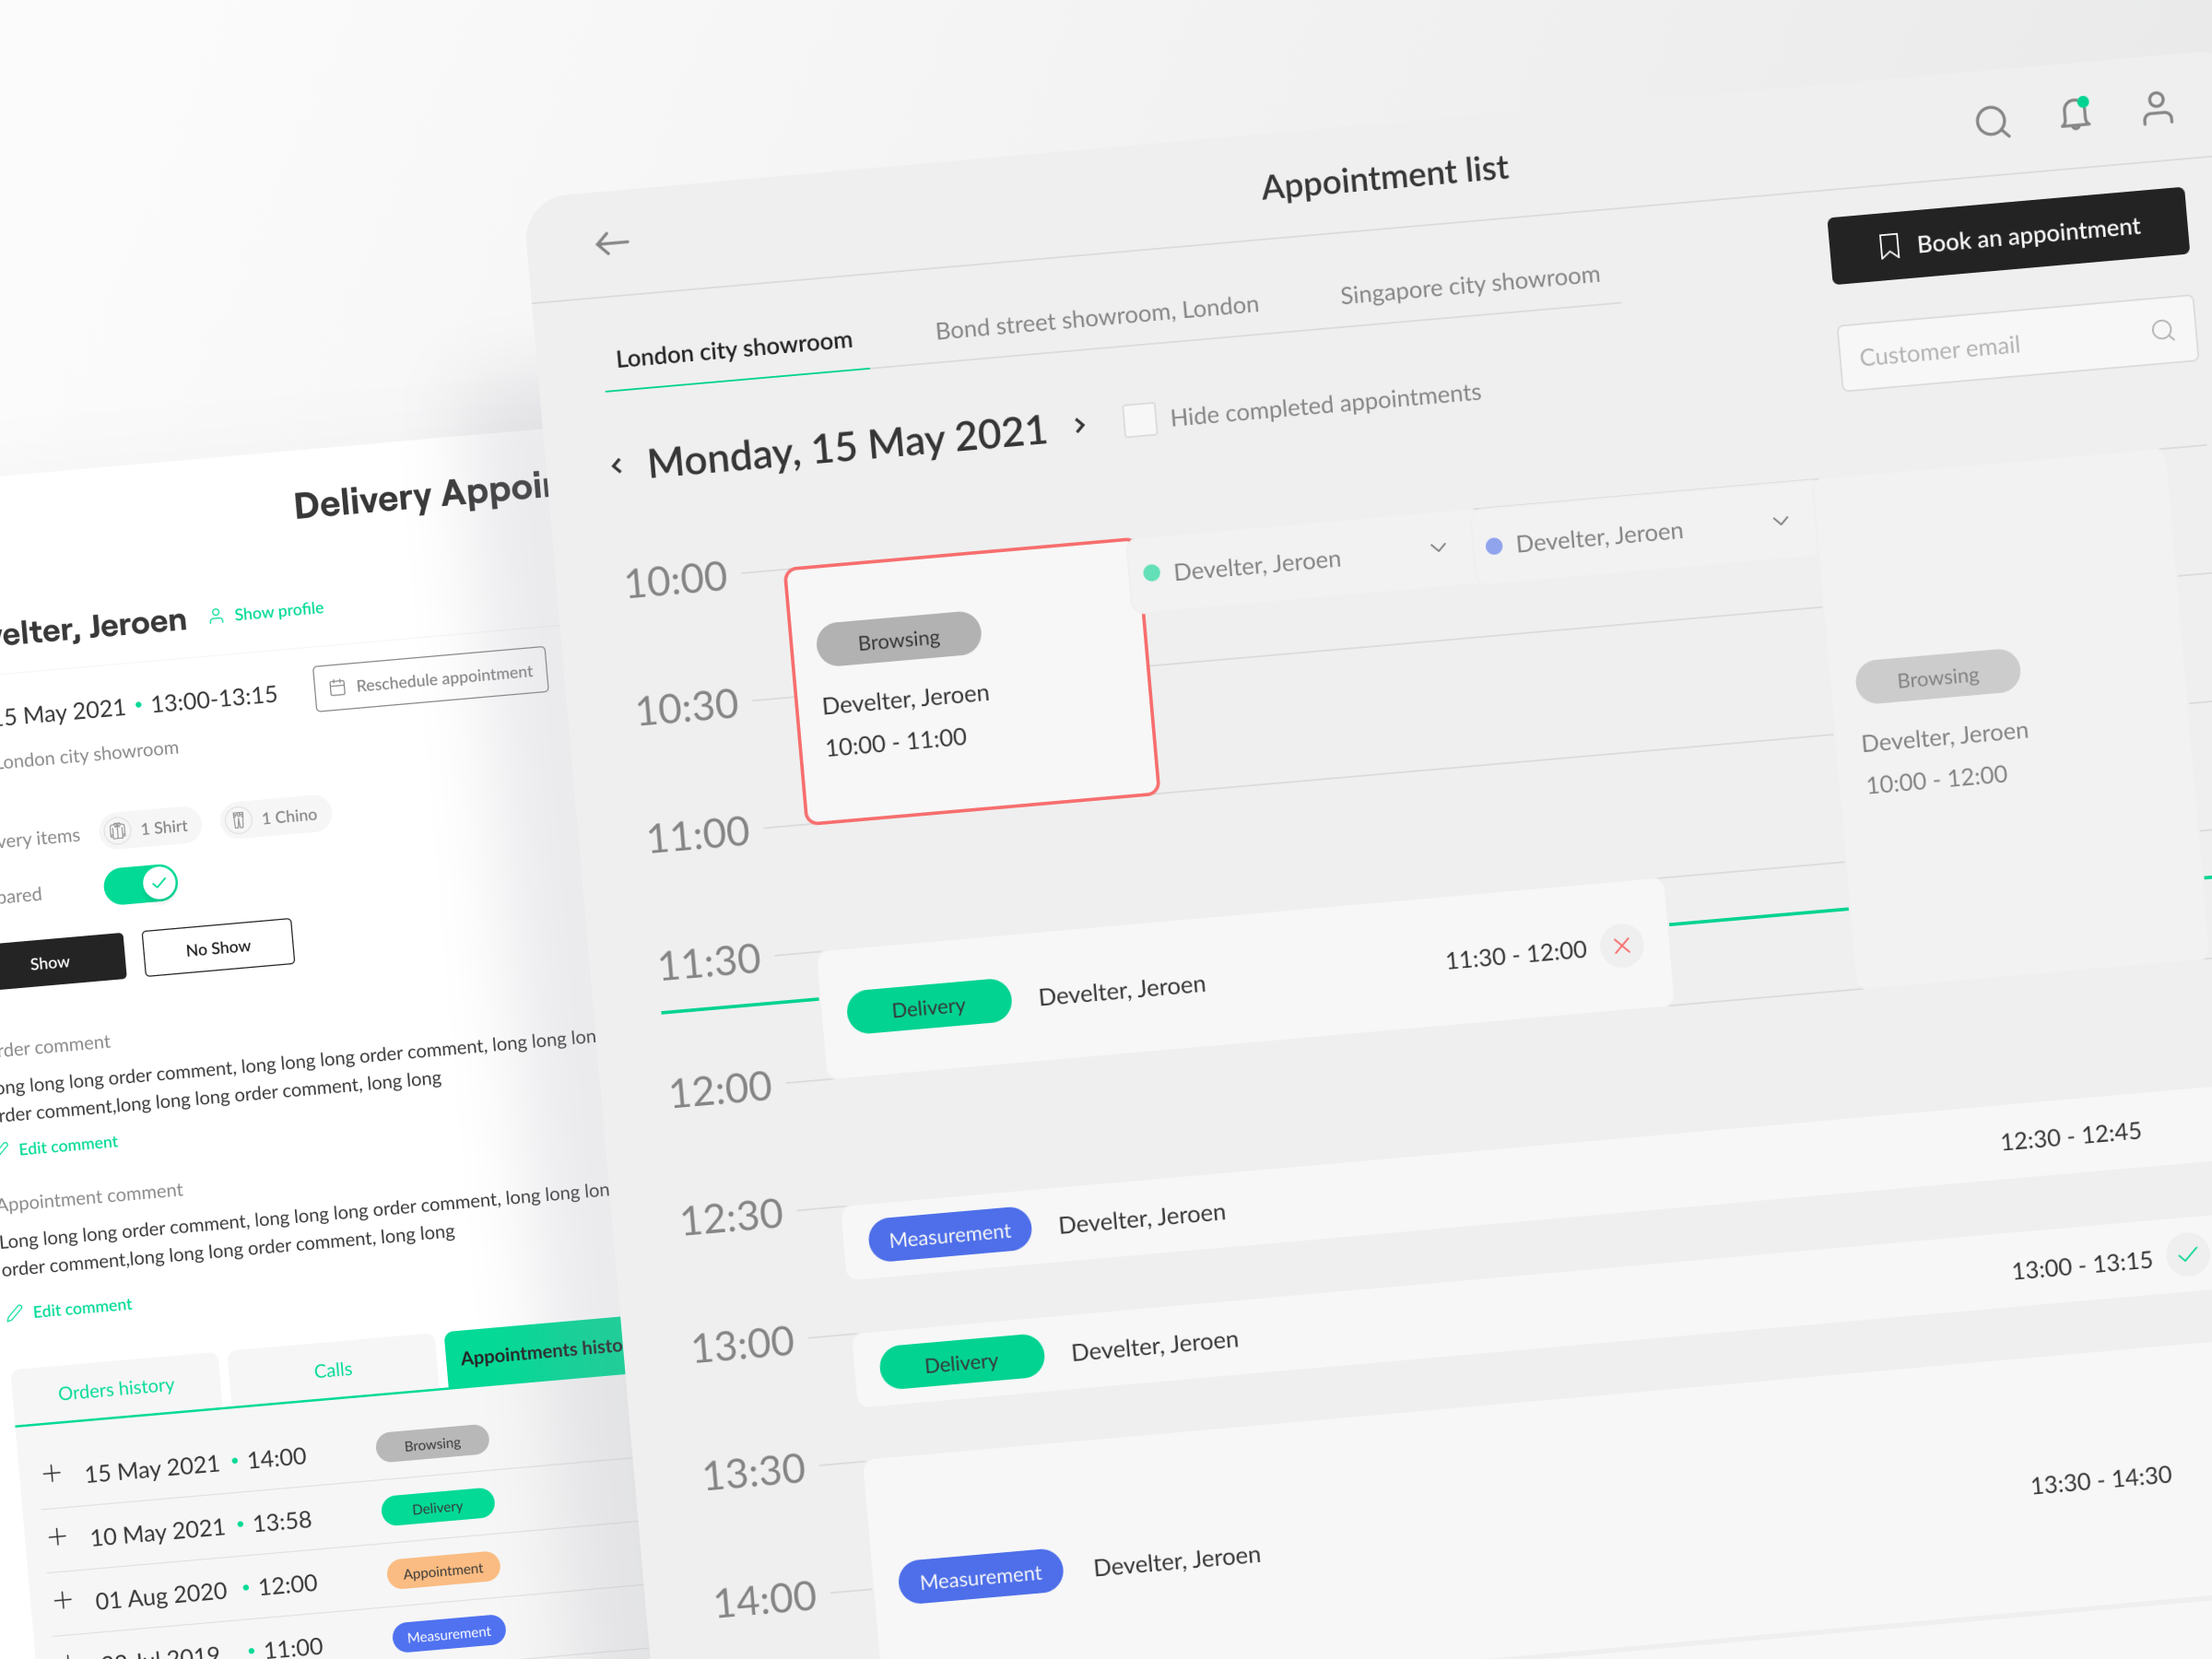Expand the green Develter, Jeroen dropdown
The height and width of the screenshot is (1659, 2212).
click(x=1437, y=548)
